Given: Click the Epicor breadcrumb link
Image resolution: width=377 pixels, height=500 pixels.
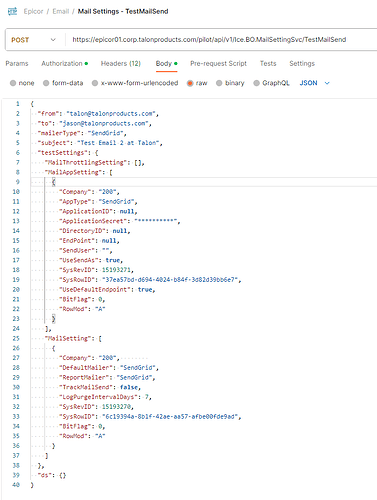Looking at the screenshot, I should pos(33,11).
